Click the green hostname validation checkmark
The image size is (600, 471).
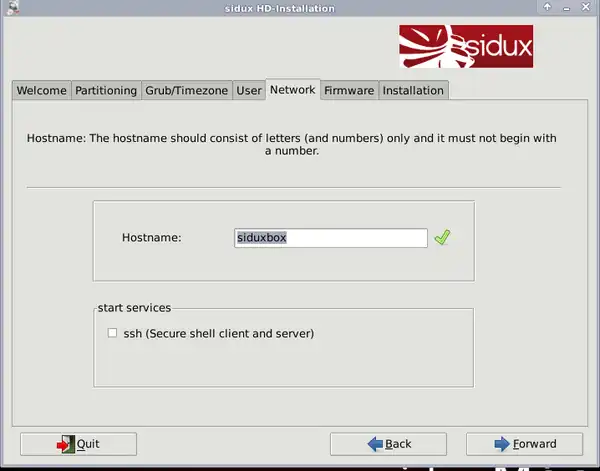442,238
